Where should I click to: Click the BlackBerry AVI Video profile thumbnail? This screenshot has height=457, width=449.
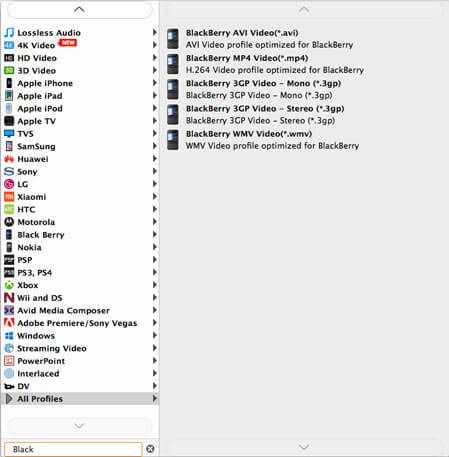click(173, 39)
